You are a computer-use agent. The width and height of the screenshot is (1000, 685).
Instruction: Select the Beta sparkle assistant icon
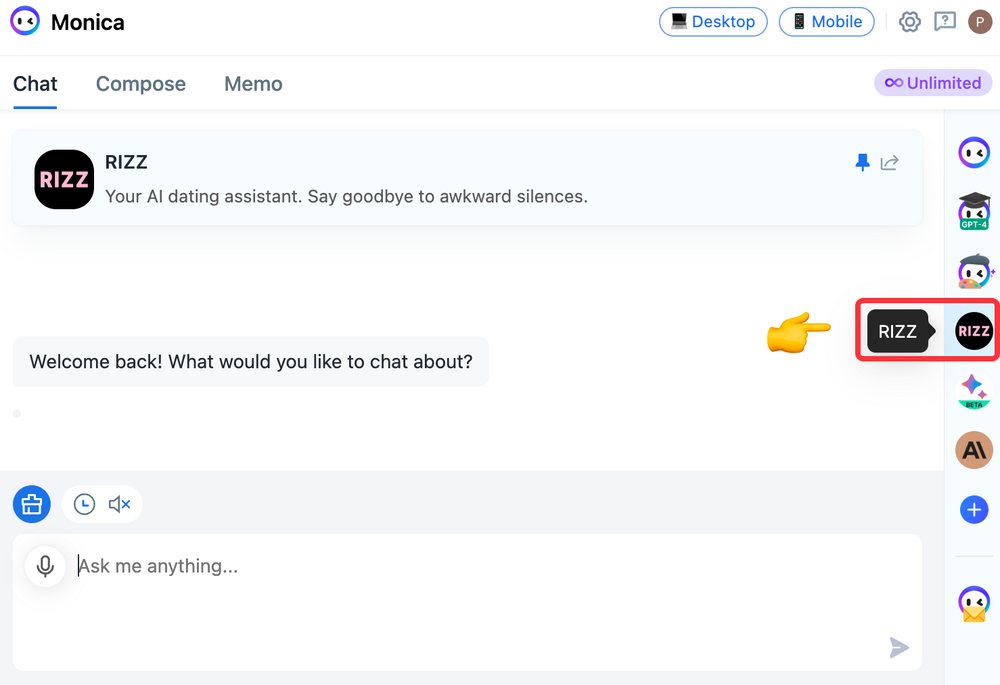pyautogui.click(x=973, y=391)
